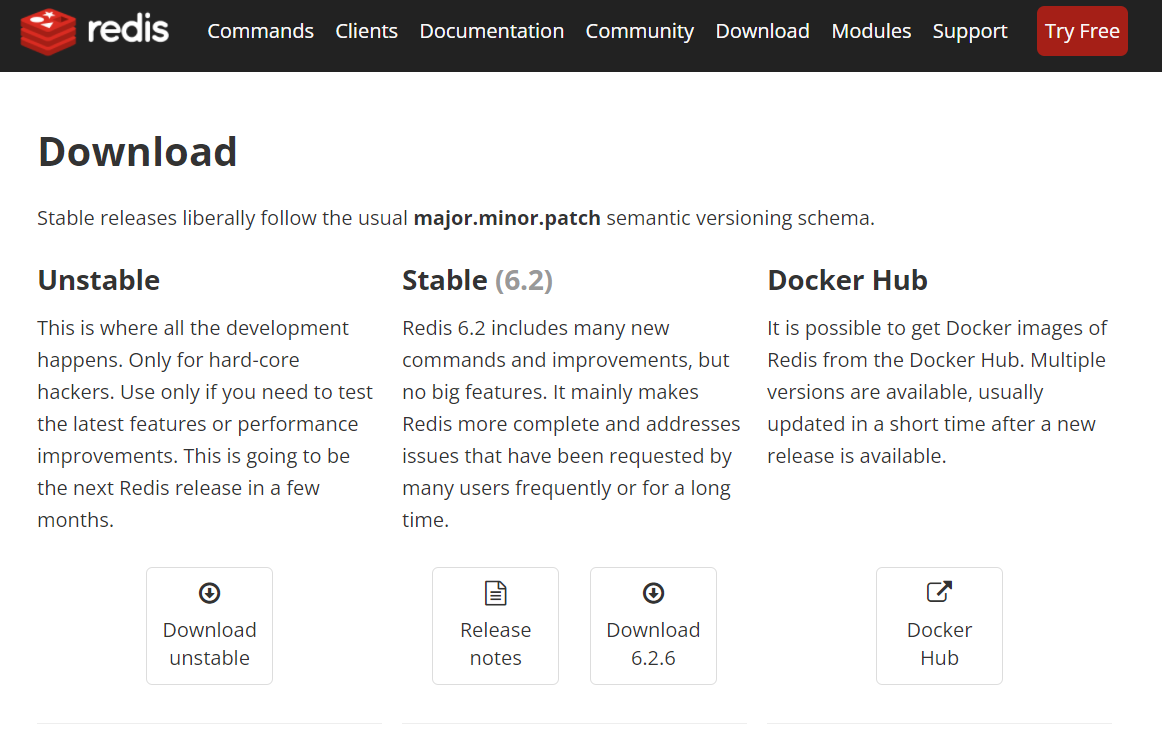Open the Release notes button text
Image resolution: width=1162 pixels, height=737 pixels.
[495, 644]
